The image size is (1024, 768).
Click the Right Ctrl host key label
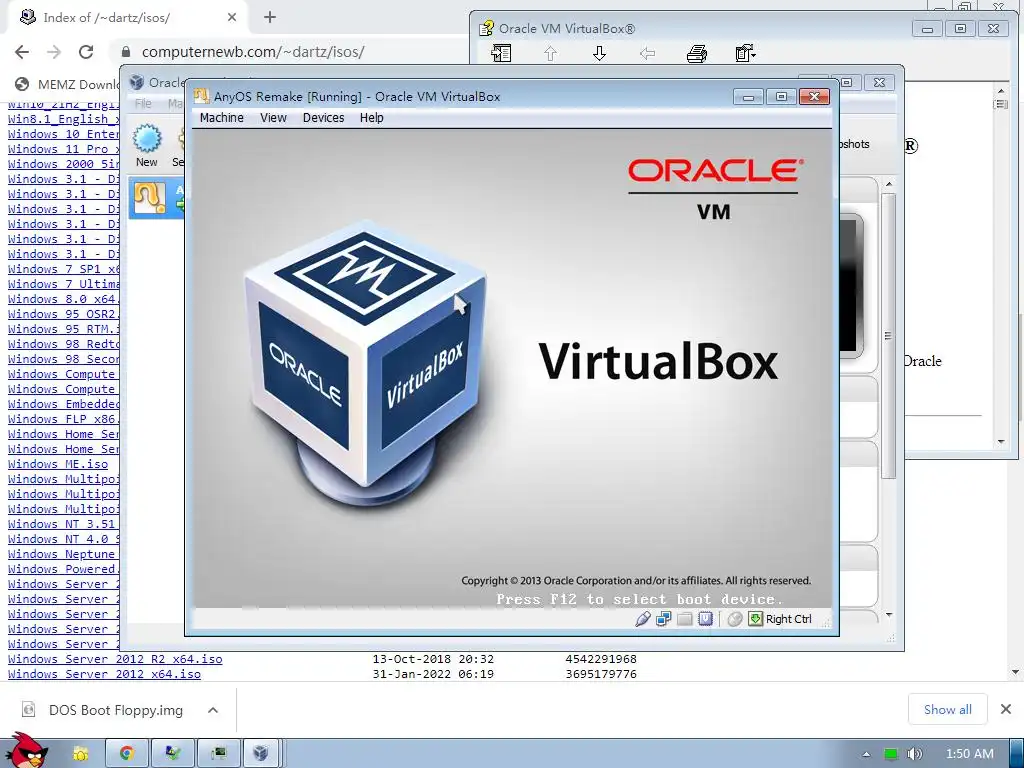(788, 619)
